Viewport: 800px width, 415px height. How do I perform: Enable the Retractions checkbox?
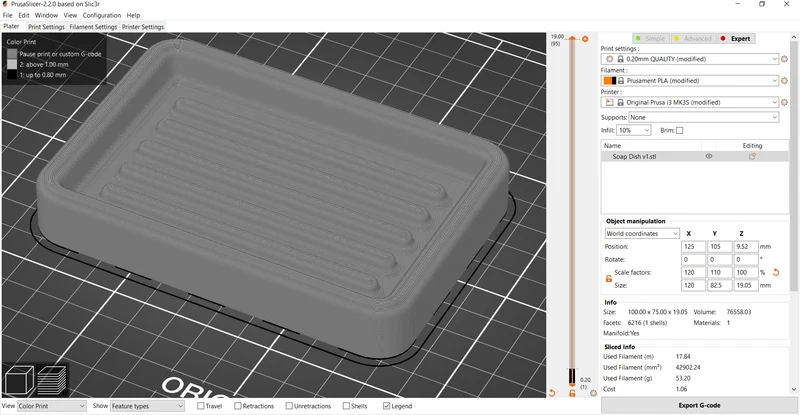[x=238, y=406]
